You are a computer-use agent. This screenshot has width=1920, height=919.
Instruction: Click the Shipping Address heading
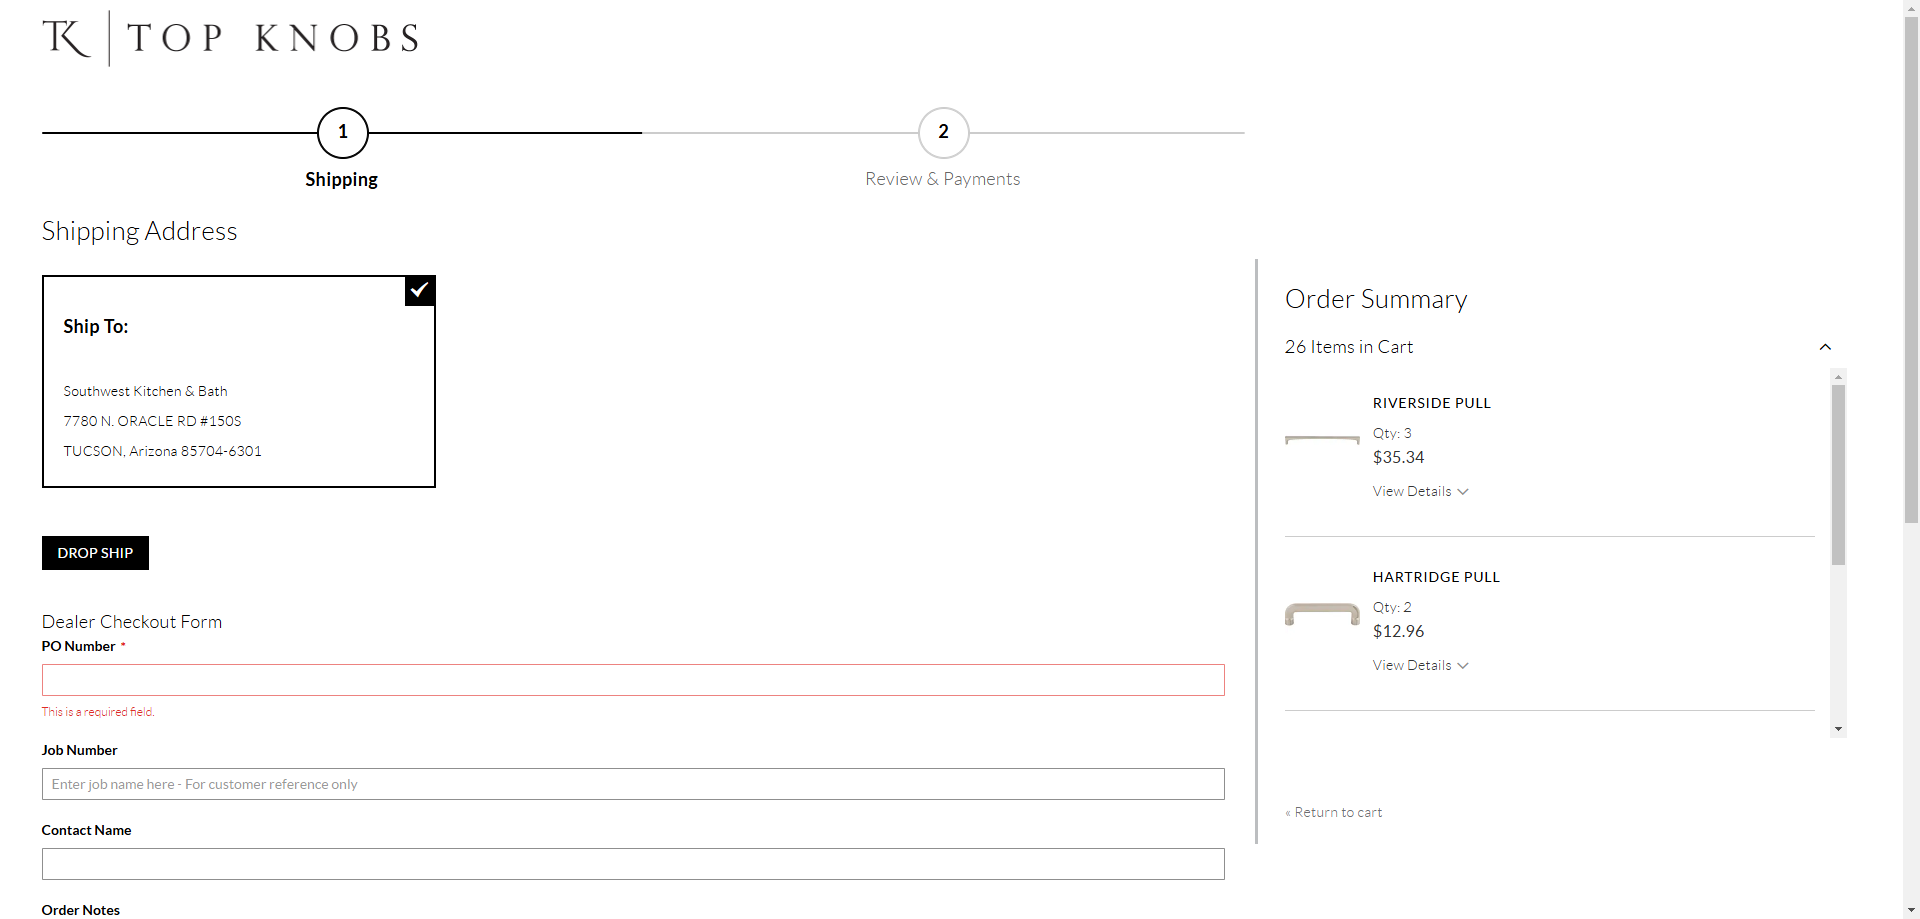[x=139, y=231]
